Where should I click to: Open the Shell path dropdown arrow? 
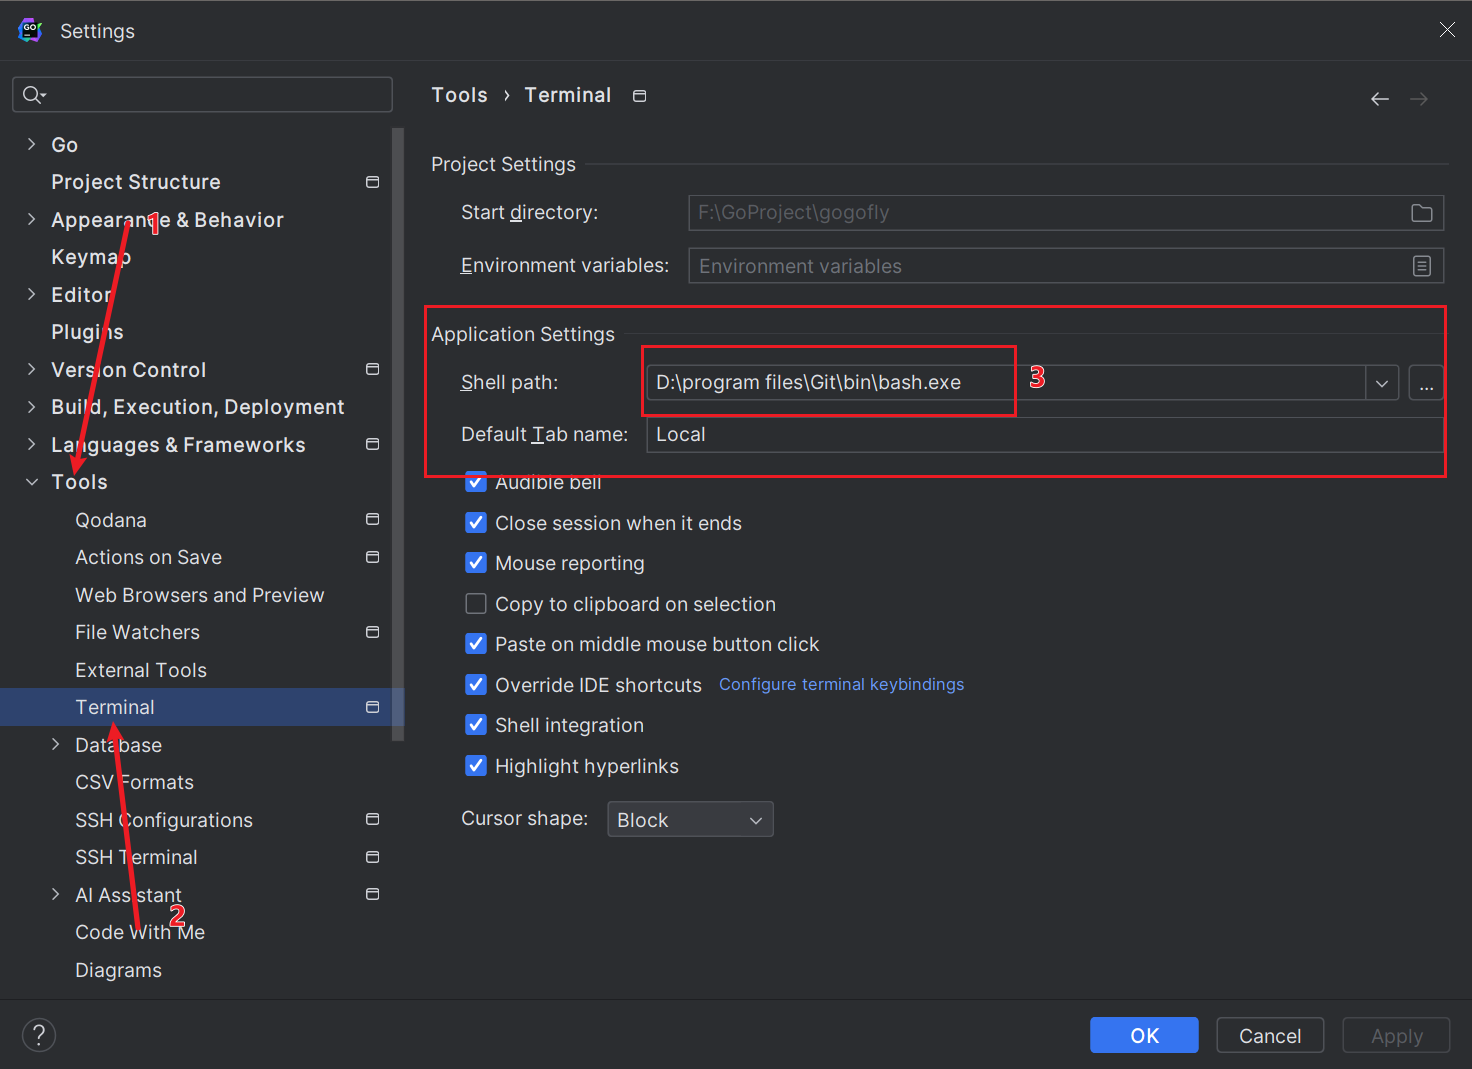[x=1381, y=383]
